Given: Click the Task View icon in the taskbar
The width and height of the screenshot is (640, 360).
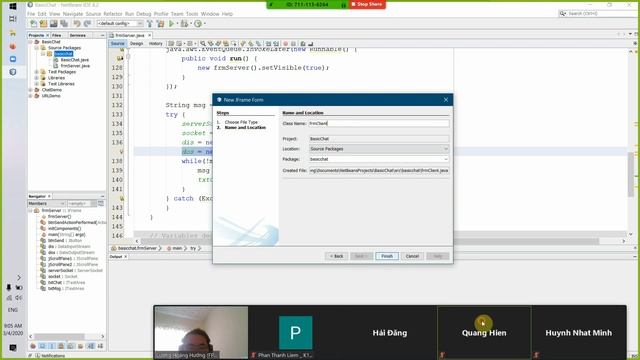Looking at the screenshot, I should pos(13,19).
